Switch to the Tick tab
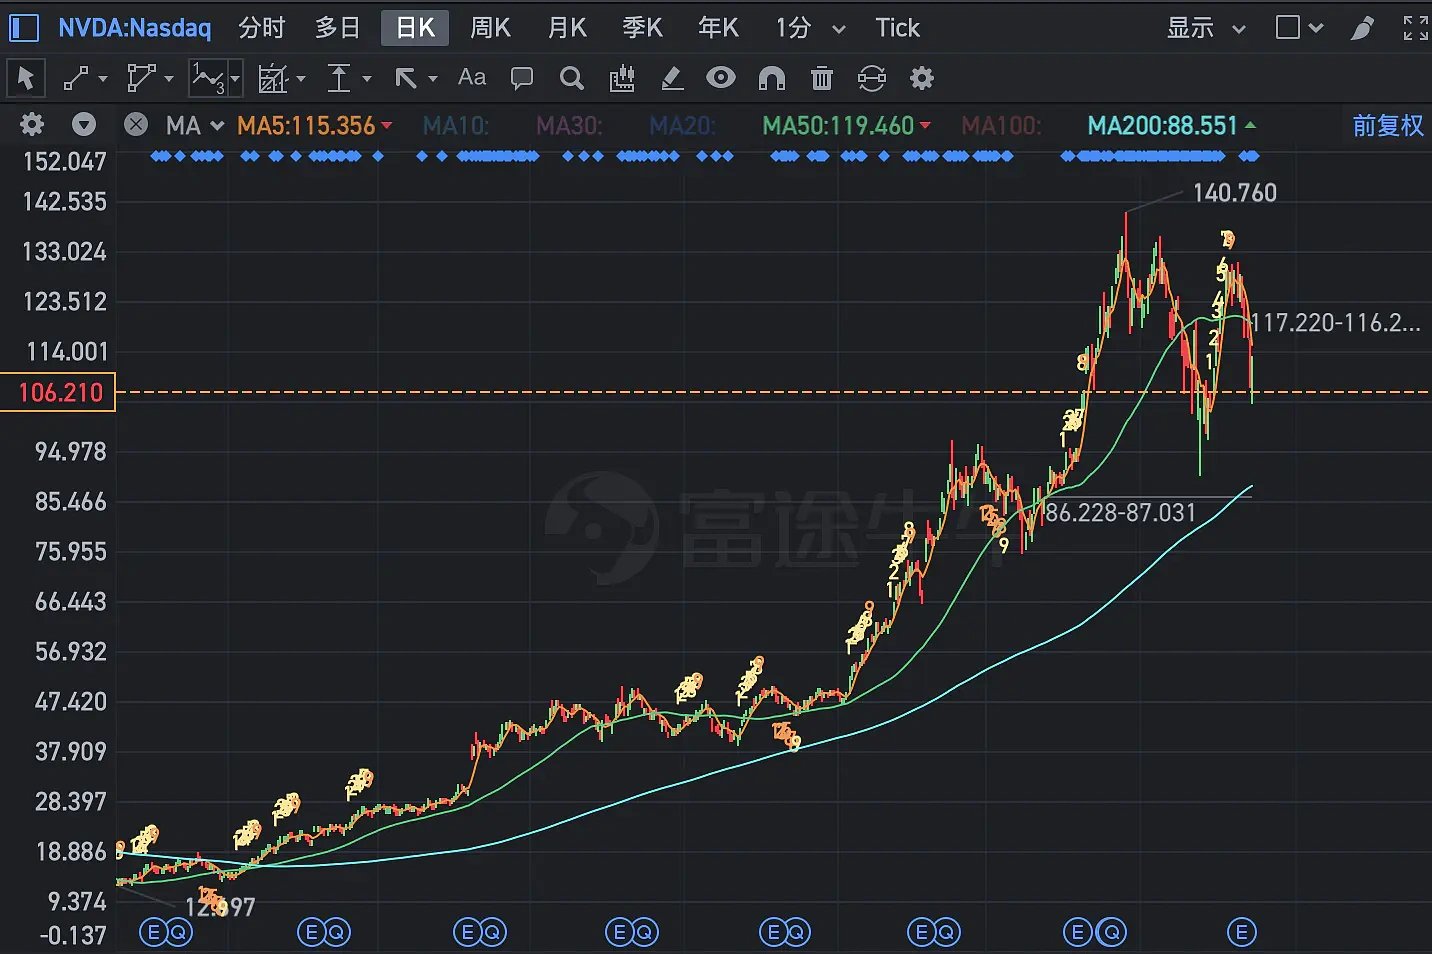 pos(897,28)
